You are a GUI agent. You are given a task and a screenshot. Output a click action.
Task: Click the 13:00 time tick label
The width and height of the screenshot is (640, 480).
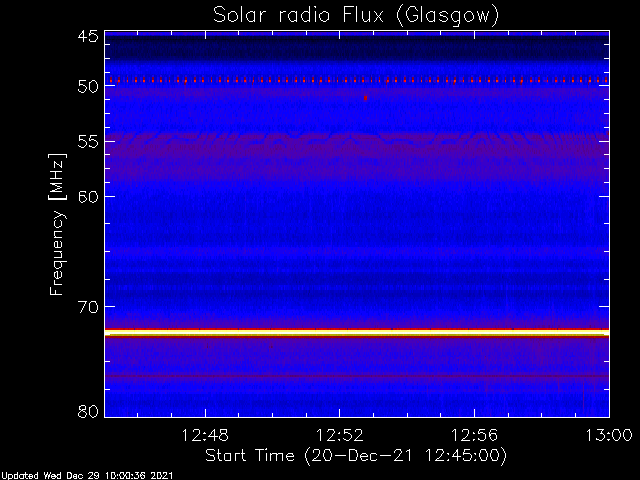[x=609, y=435]
